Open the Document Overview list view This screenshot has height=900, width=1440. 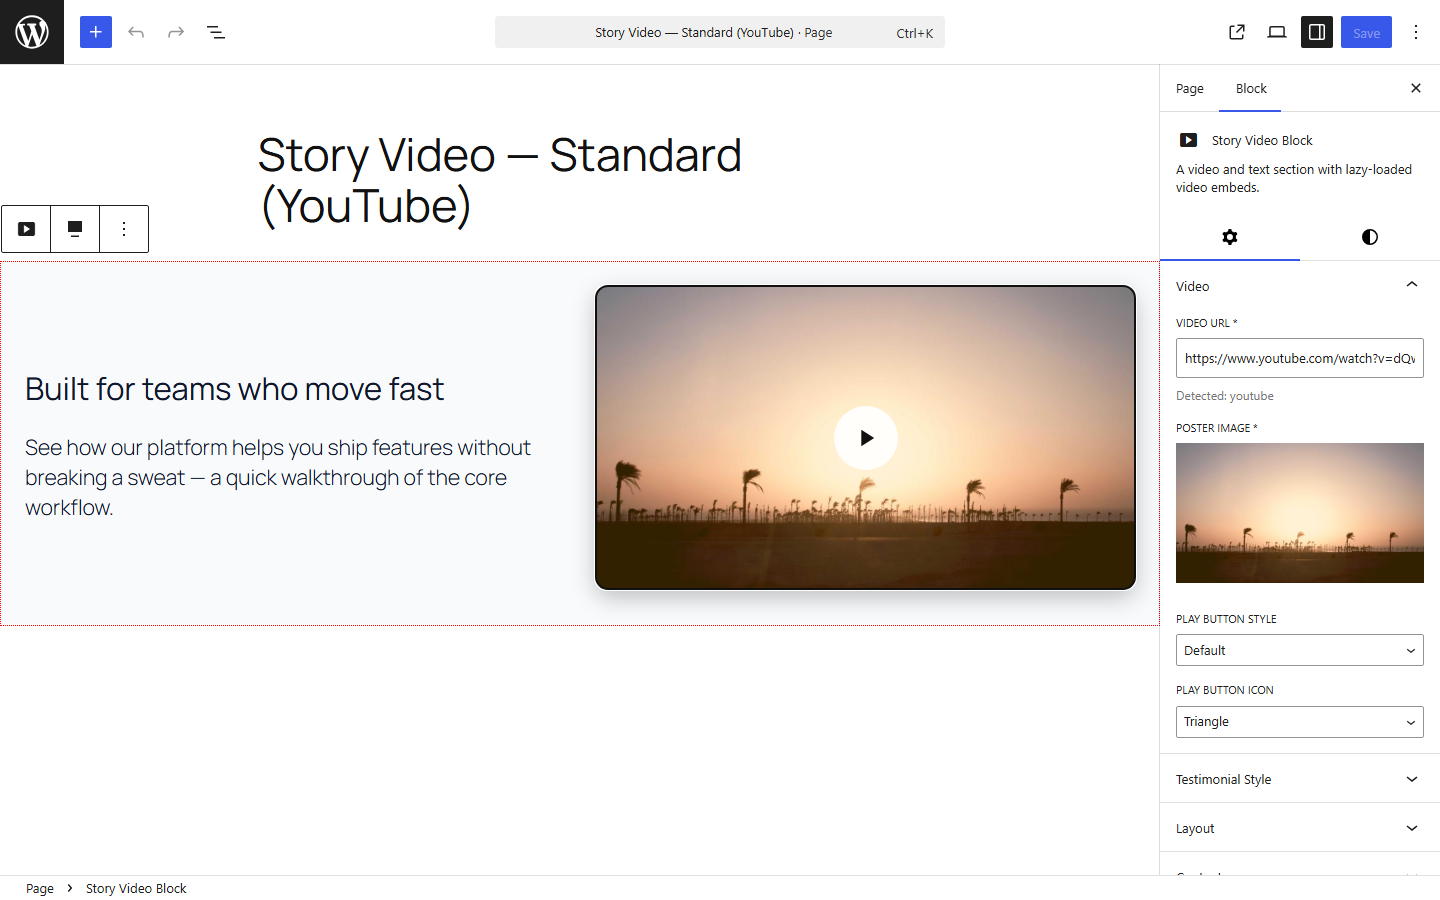pyautogui.click(x=216, y=32)
